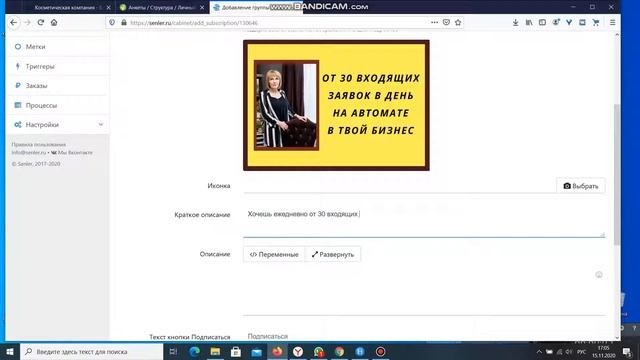Click the padlock site info icon
The image size is (640, 360).
[124, 22]
